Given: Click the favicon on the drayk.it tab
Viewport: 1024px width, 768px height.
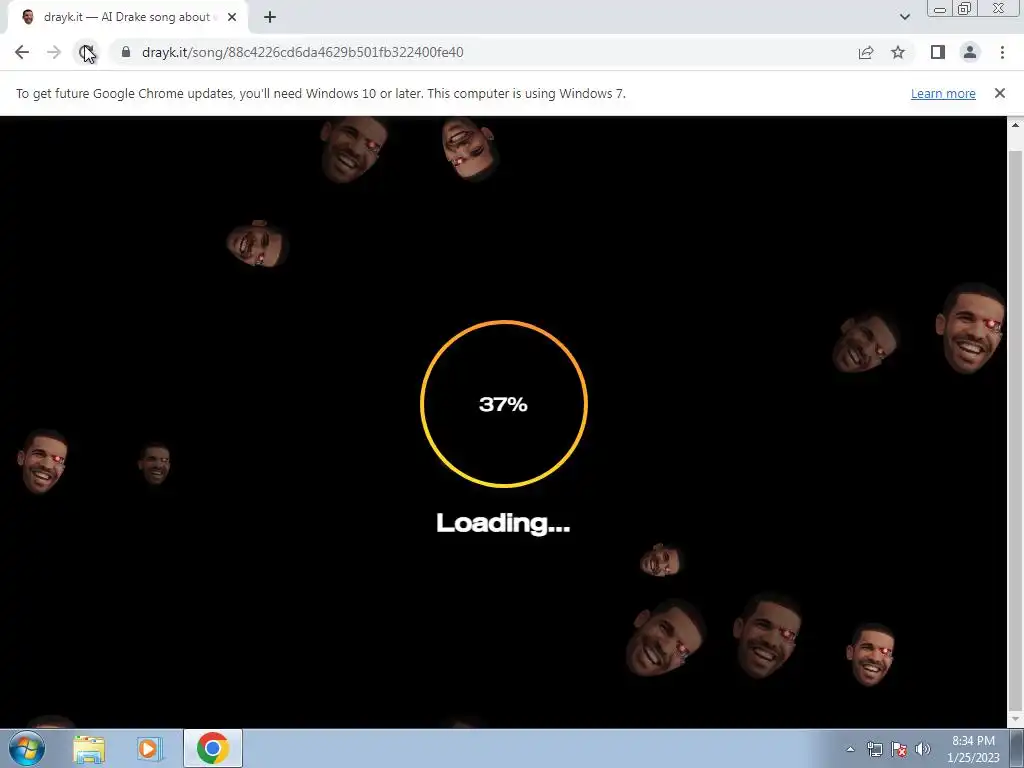Looking at the screenshot, I should tap(28, 17).
